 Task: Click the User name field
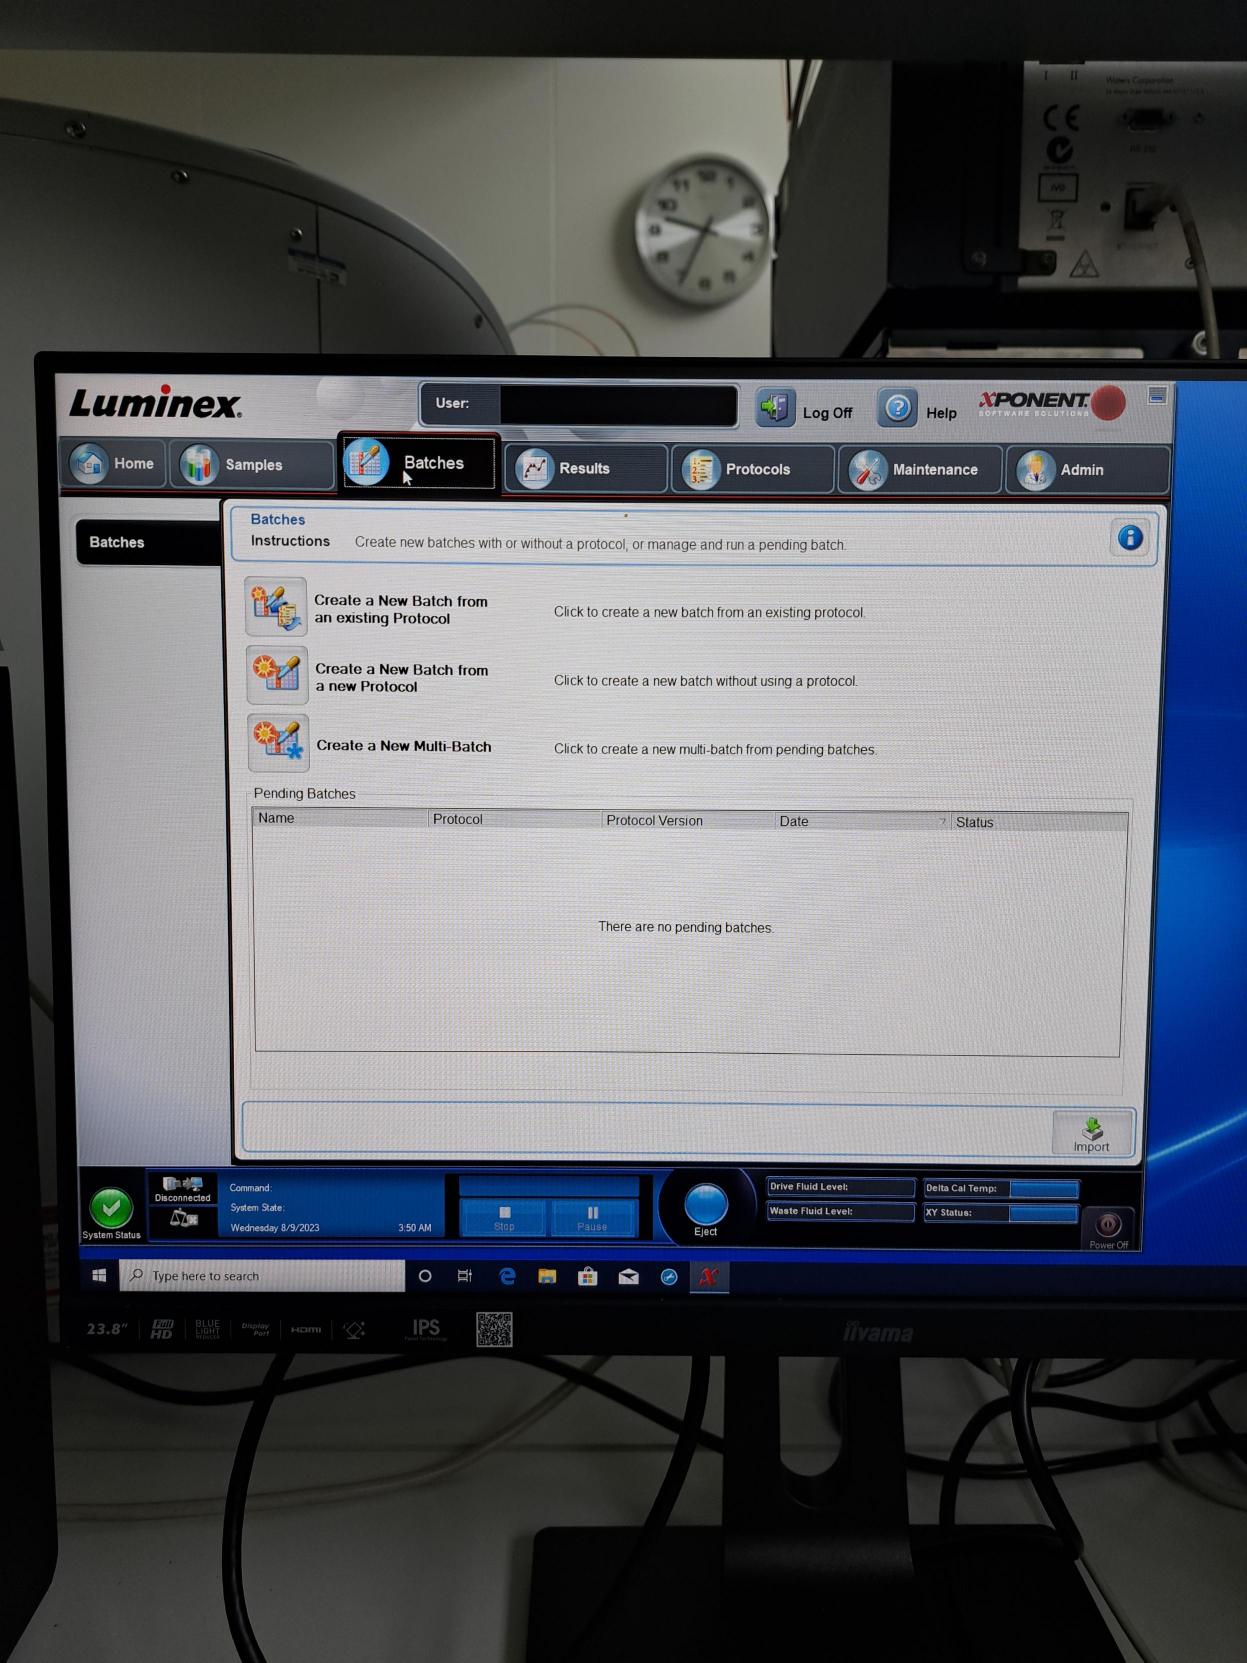pos(618,405)
